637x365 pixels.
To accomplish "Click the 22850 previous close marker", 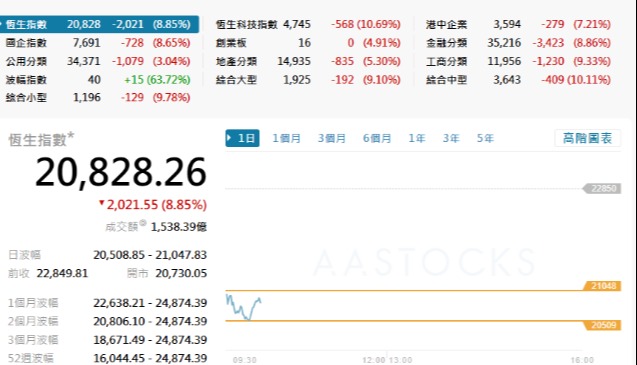I will (602, 189).
